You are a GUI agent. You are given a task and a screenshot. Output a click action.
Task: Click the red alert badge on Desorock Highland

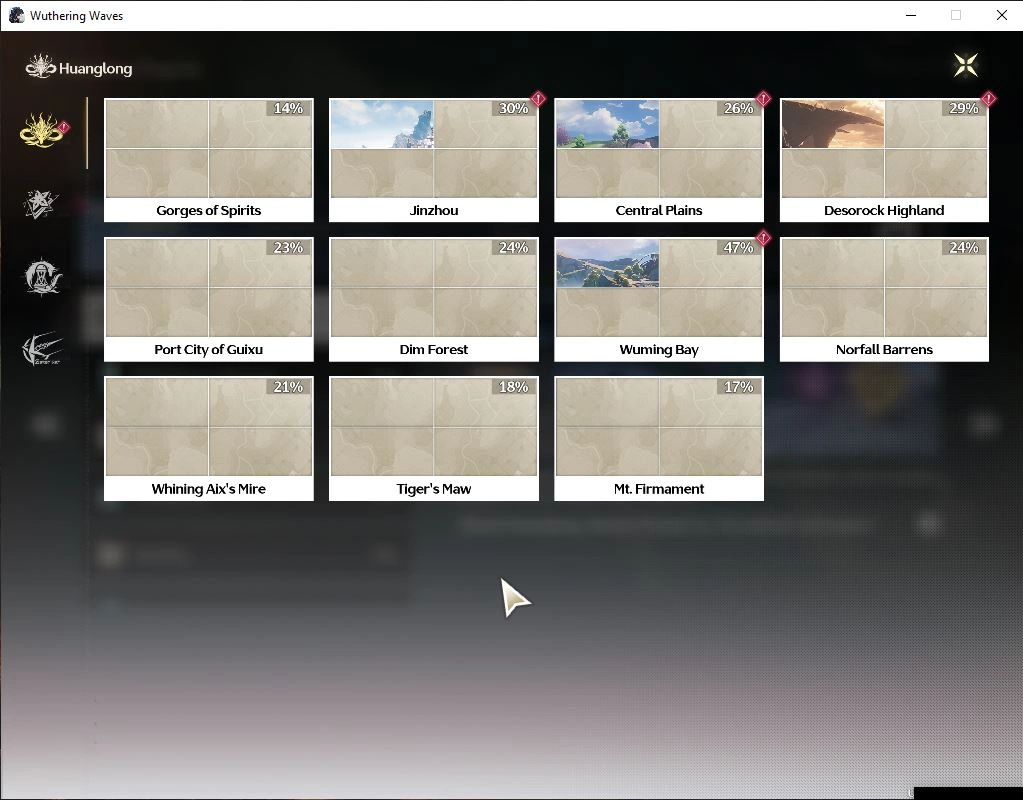click(988, 99)
